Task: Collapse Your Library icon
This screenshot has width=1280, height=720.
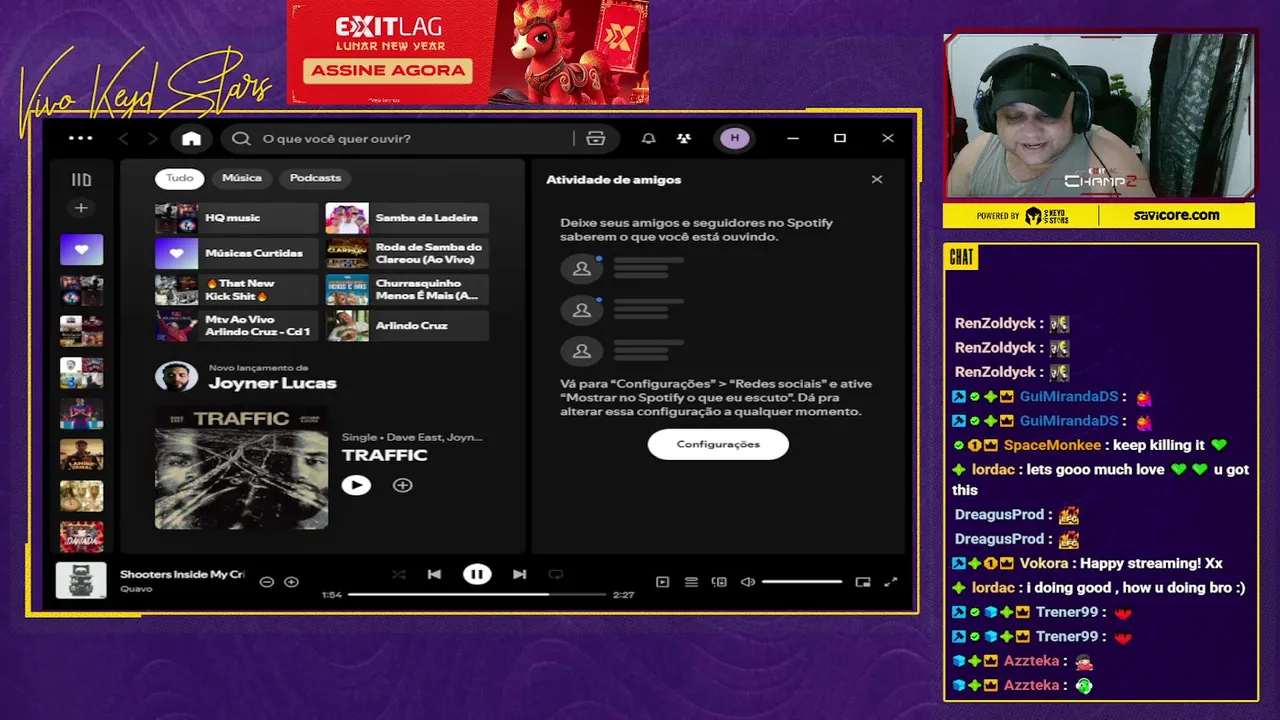Action: pyautogui.click(x=81, y=180)
